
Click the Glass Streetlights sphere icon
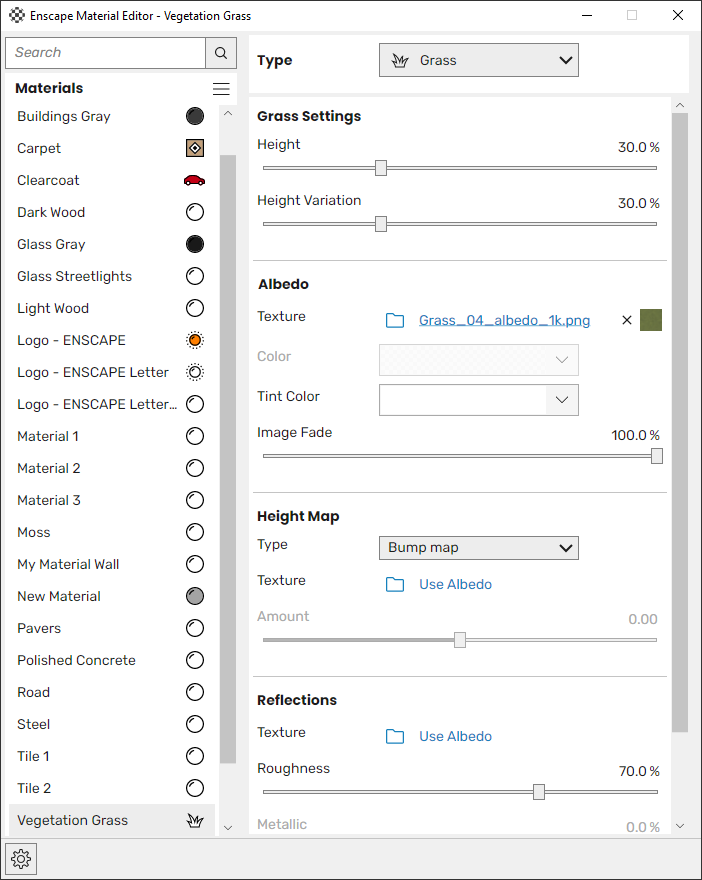(195, 276)
